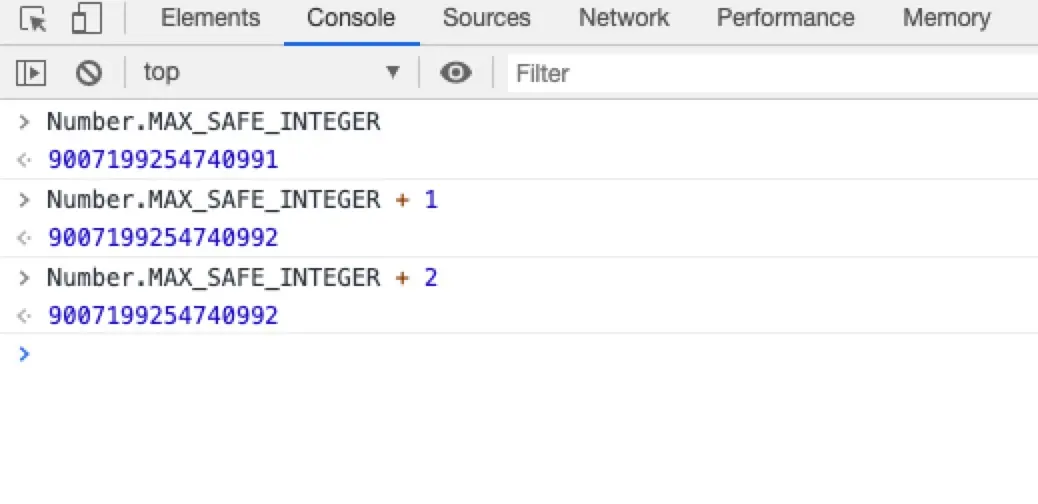Image resolution: width=1038 pixels, height=504 pixels.
Task: Open the Memory tab
Action: (x=947, y=18)
